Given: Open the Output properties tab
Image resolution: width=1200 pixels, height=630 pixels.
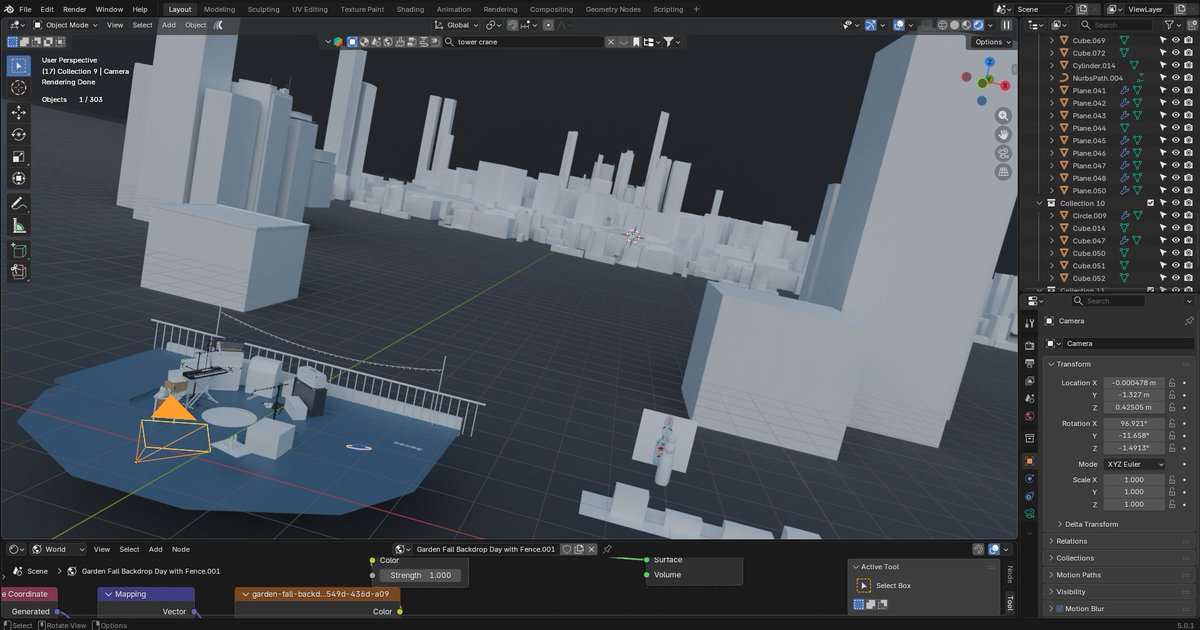Looking at the screenshot, I should pyautogui.click(x=1030, y=362).
